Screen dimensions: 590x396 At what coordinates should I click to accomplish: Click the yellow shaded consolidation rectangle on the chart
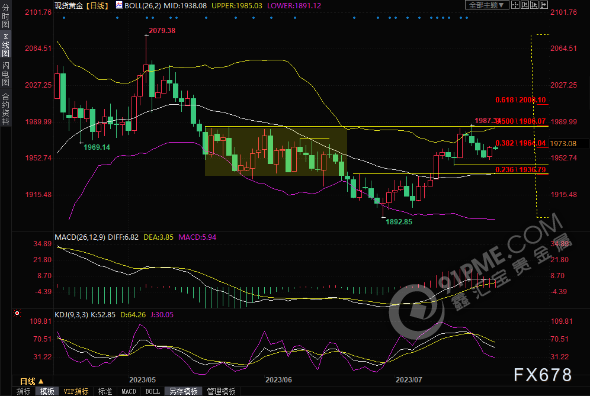tap(275, 151)
